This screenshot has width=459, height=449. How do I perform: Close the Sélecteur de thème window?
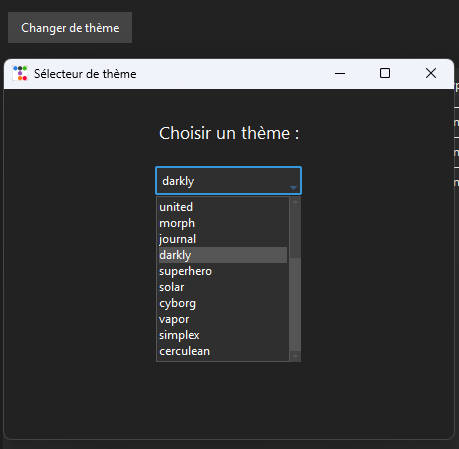coord(431,73)
